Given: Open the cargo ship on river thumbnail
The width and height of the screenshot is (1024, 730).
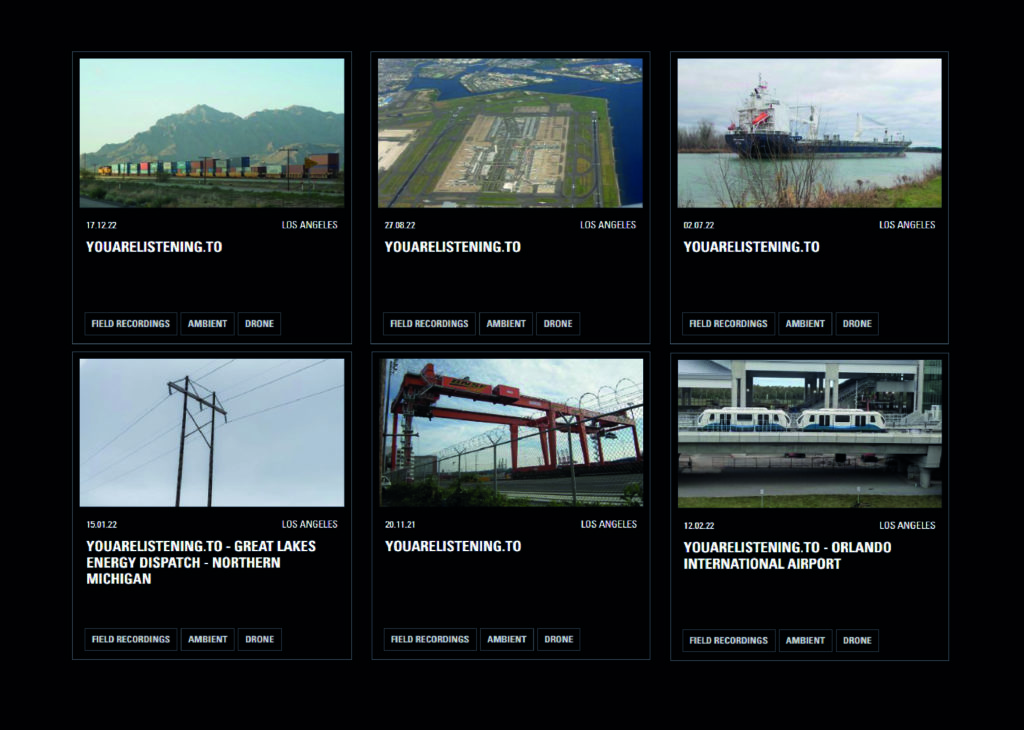Looking at the screenshot, I should click(x=809, y=133).
